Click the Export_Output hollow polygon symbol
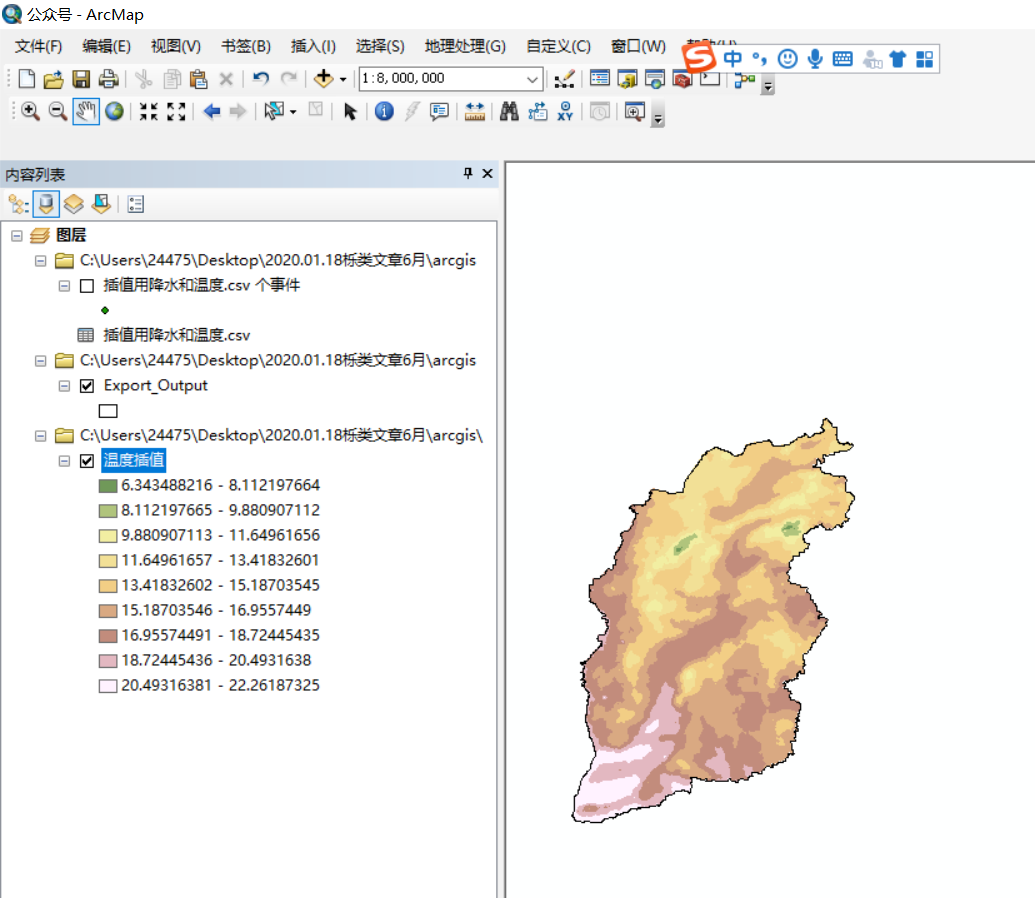1035x898 pixels. click(108, 411)
